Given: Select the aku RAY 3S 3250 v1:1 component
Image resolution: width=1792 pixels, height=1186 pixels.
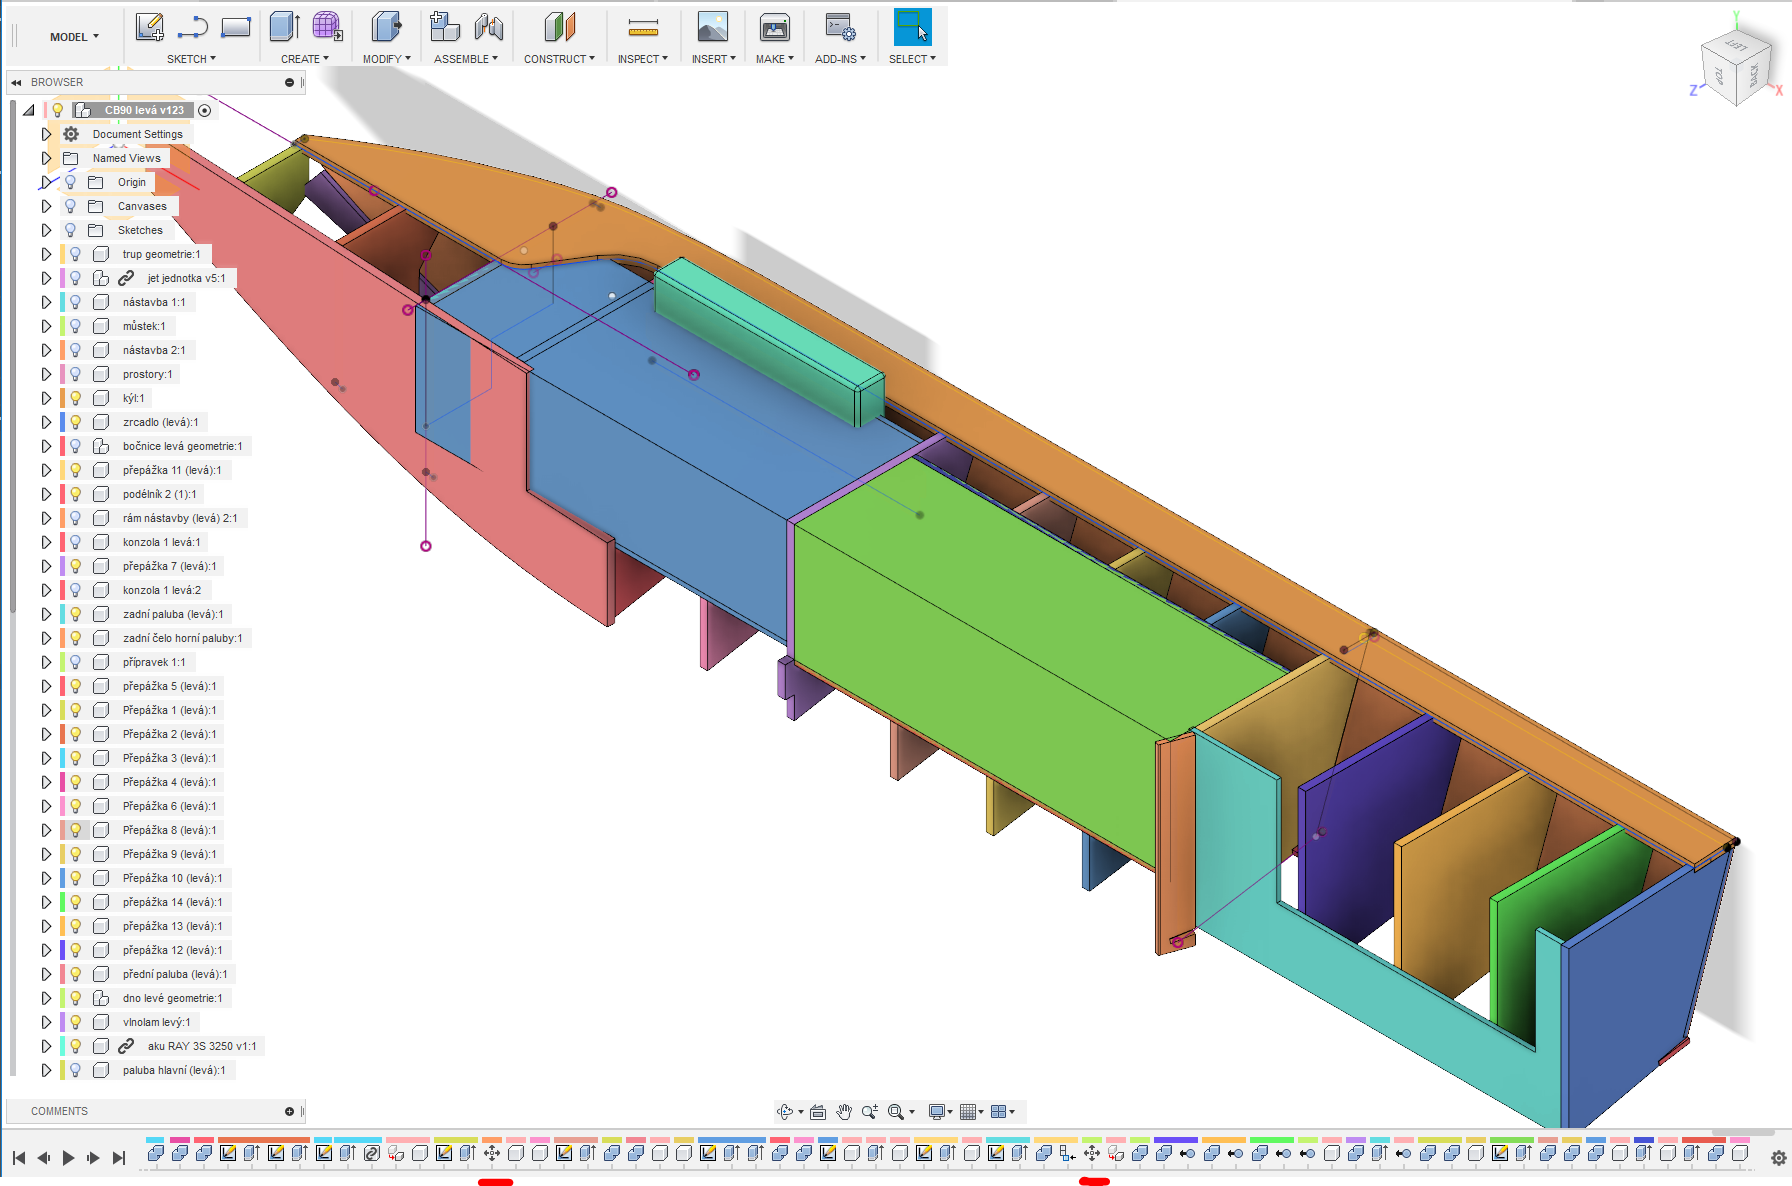Looking at the screenshot, I should (201, 1046).
